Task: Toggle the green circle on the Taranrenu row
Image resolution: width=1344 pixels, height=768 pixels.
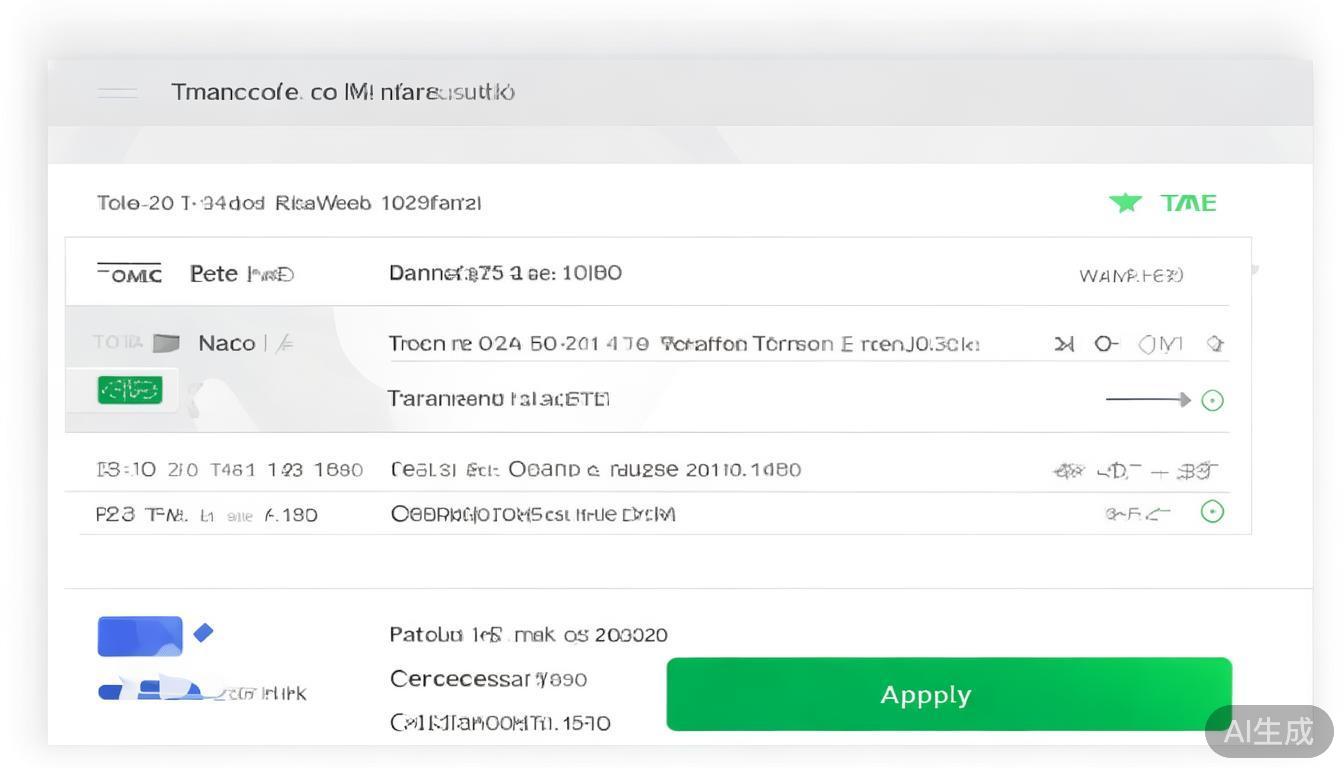Action: click(1212, 400)
